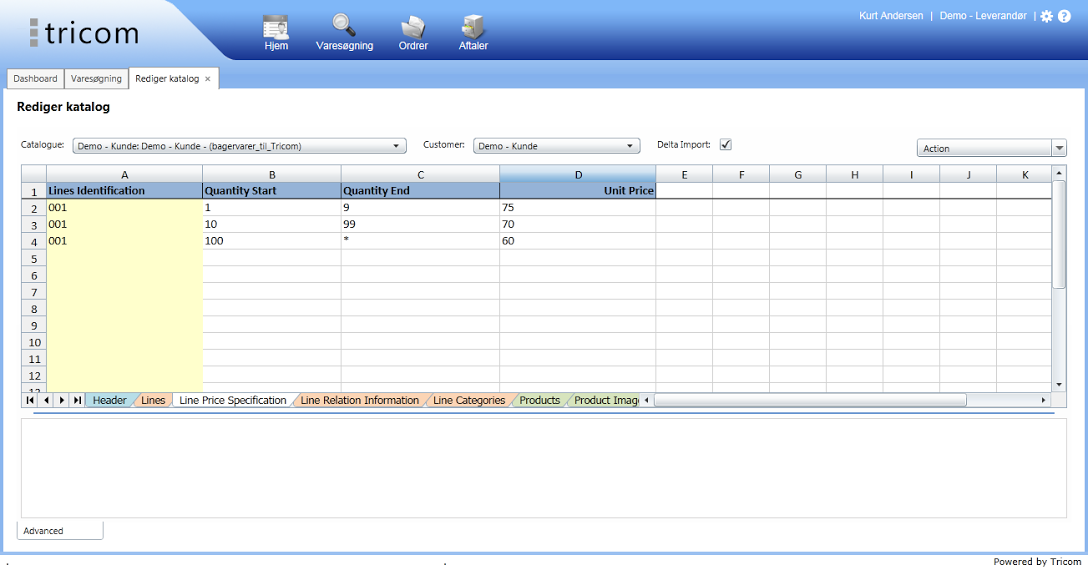This screenshot has height=570, width=1088.
Task: Select column E header
Action: tap(684, 174)
